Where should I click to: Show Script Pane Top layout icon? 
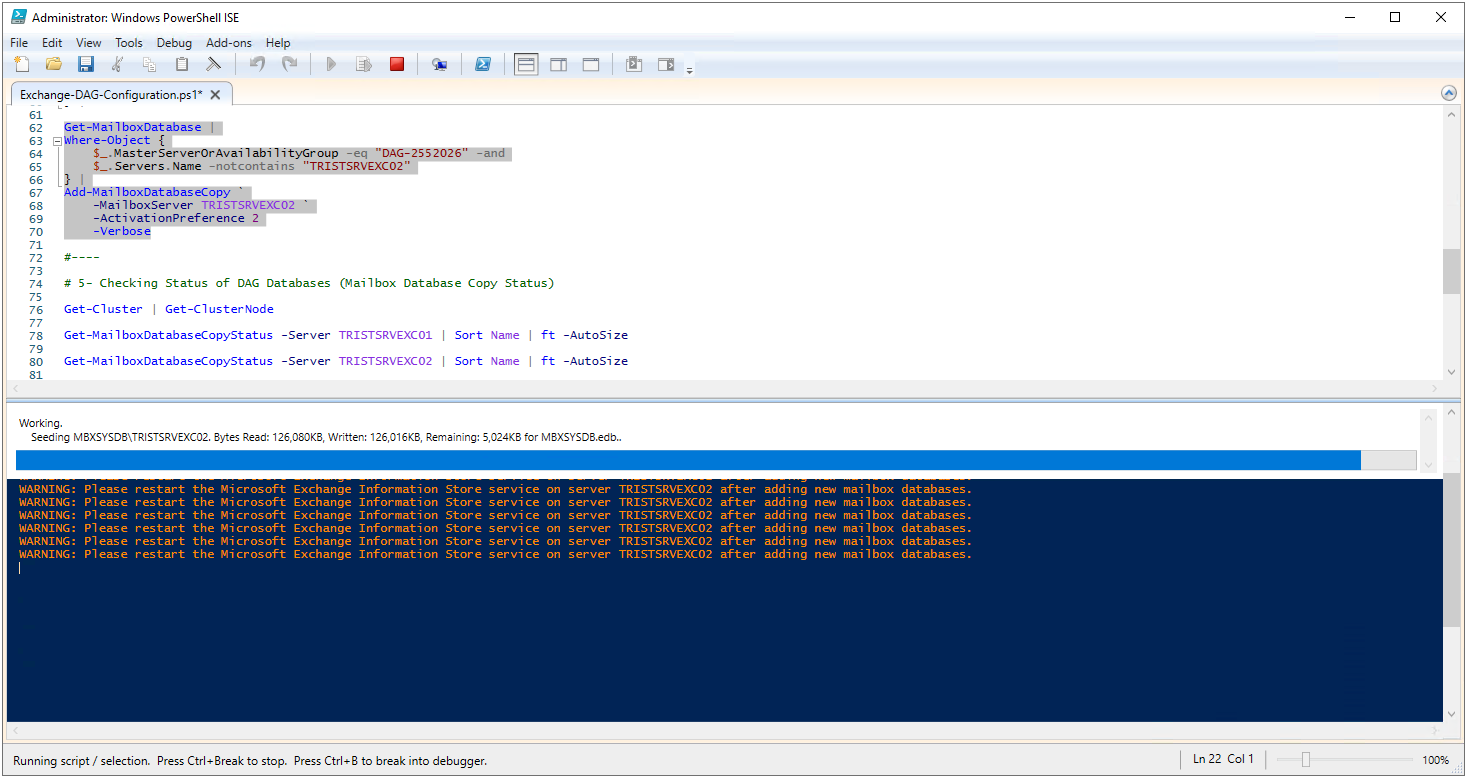526,64
